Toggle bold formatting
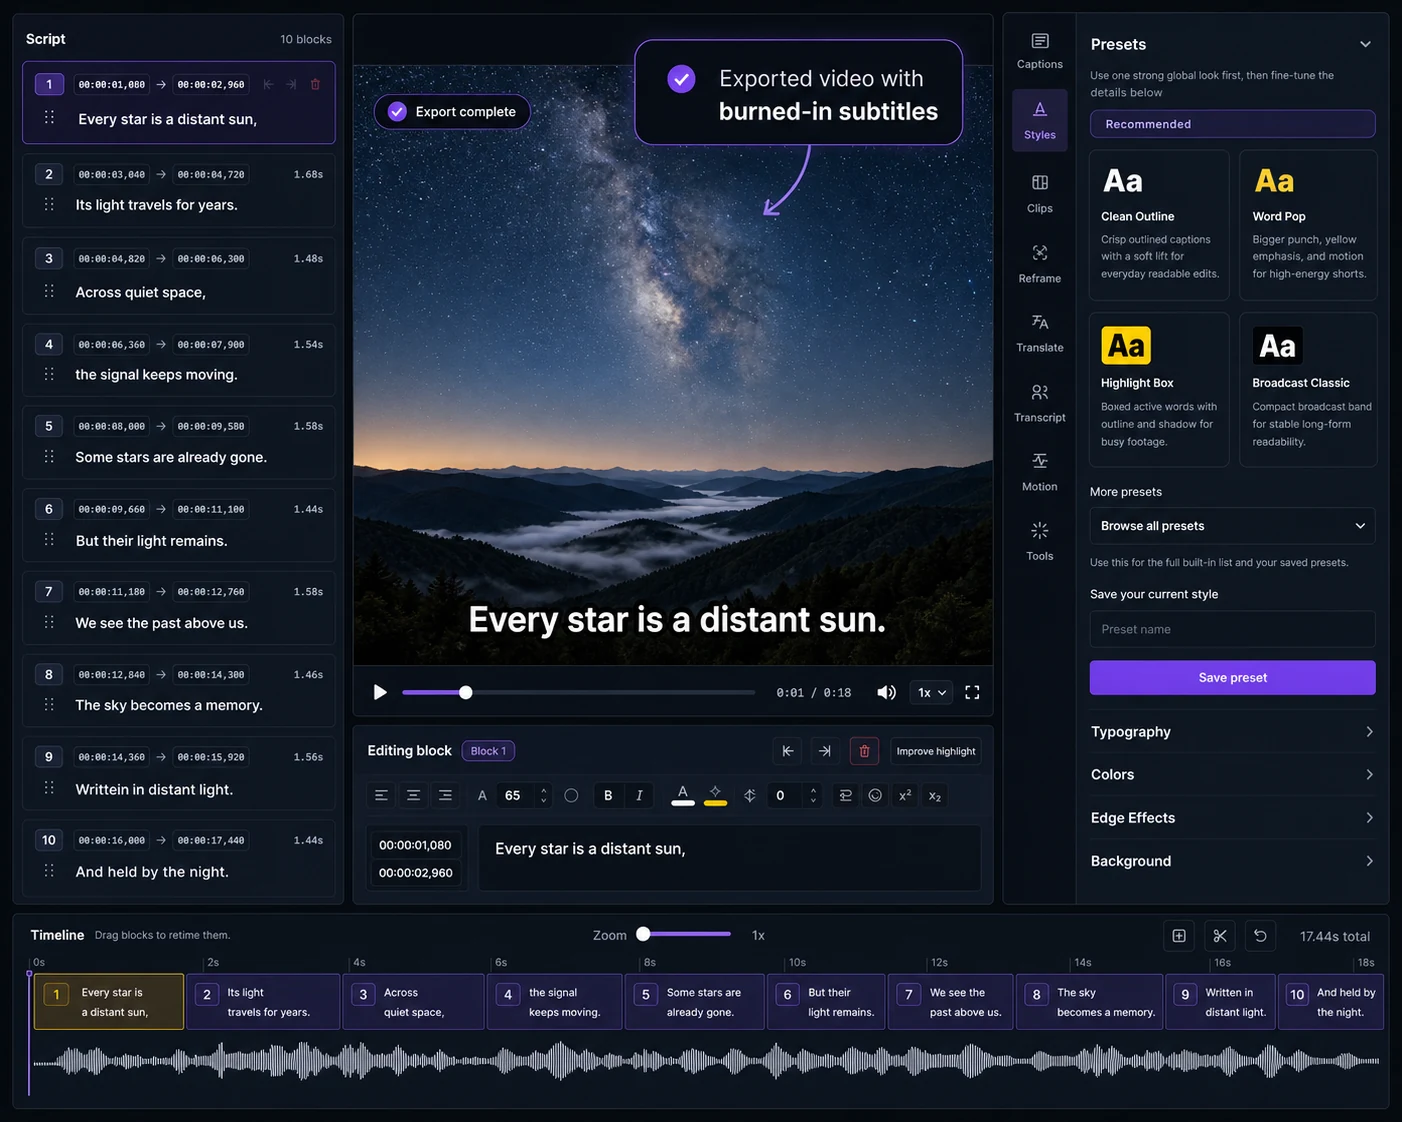Screen dimensions: 1402x1122 tap(608, 795)
